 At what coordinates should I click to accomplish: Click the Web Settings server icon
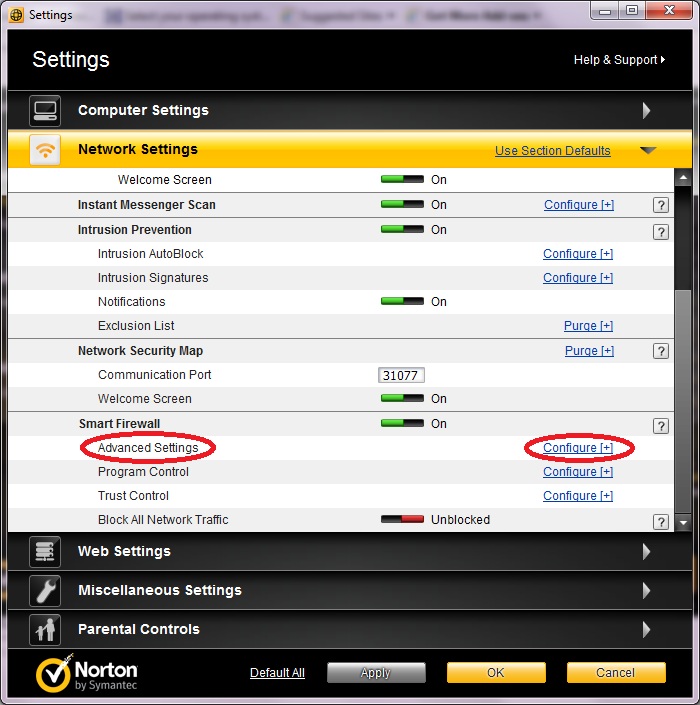45,552
